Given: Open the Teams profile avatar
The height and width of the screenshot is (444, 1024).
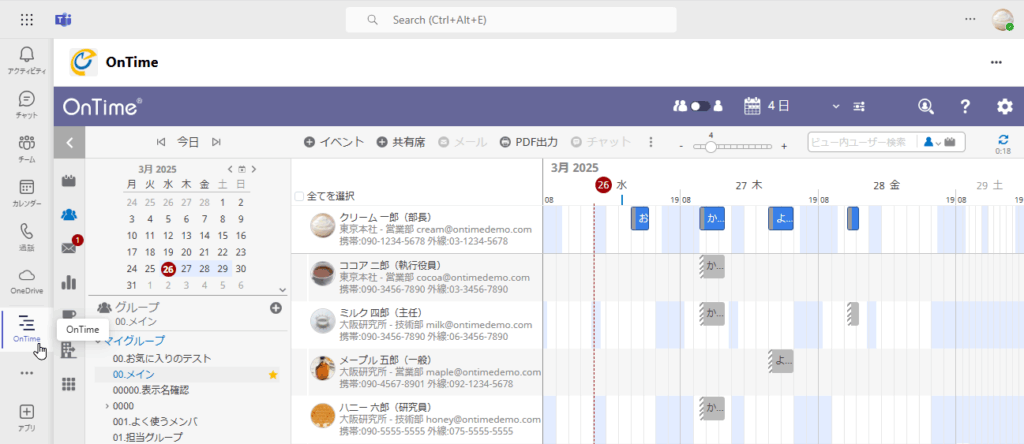Looking at the screenshot, I should [1002, 20].
